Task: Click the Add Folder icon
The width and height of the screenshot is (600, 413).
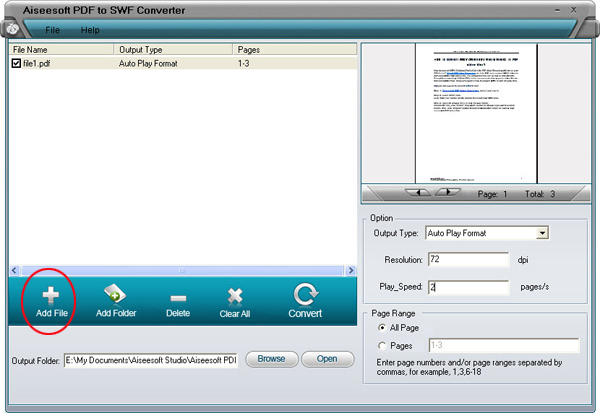Action: pyautogui.click(x=115, y=294)
